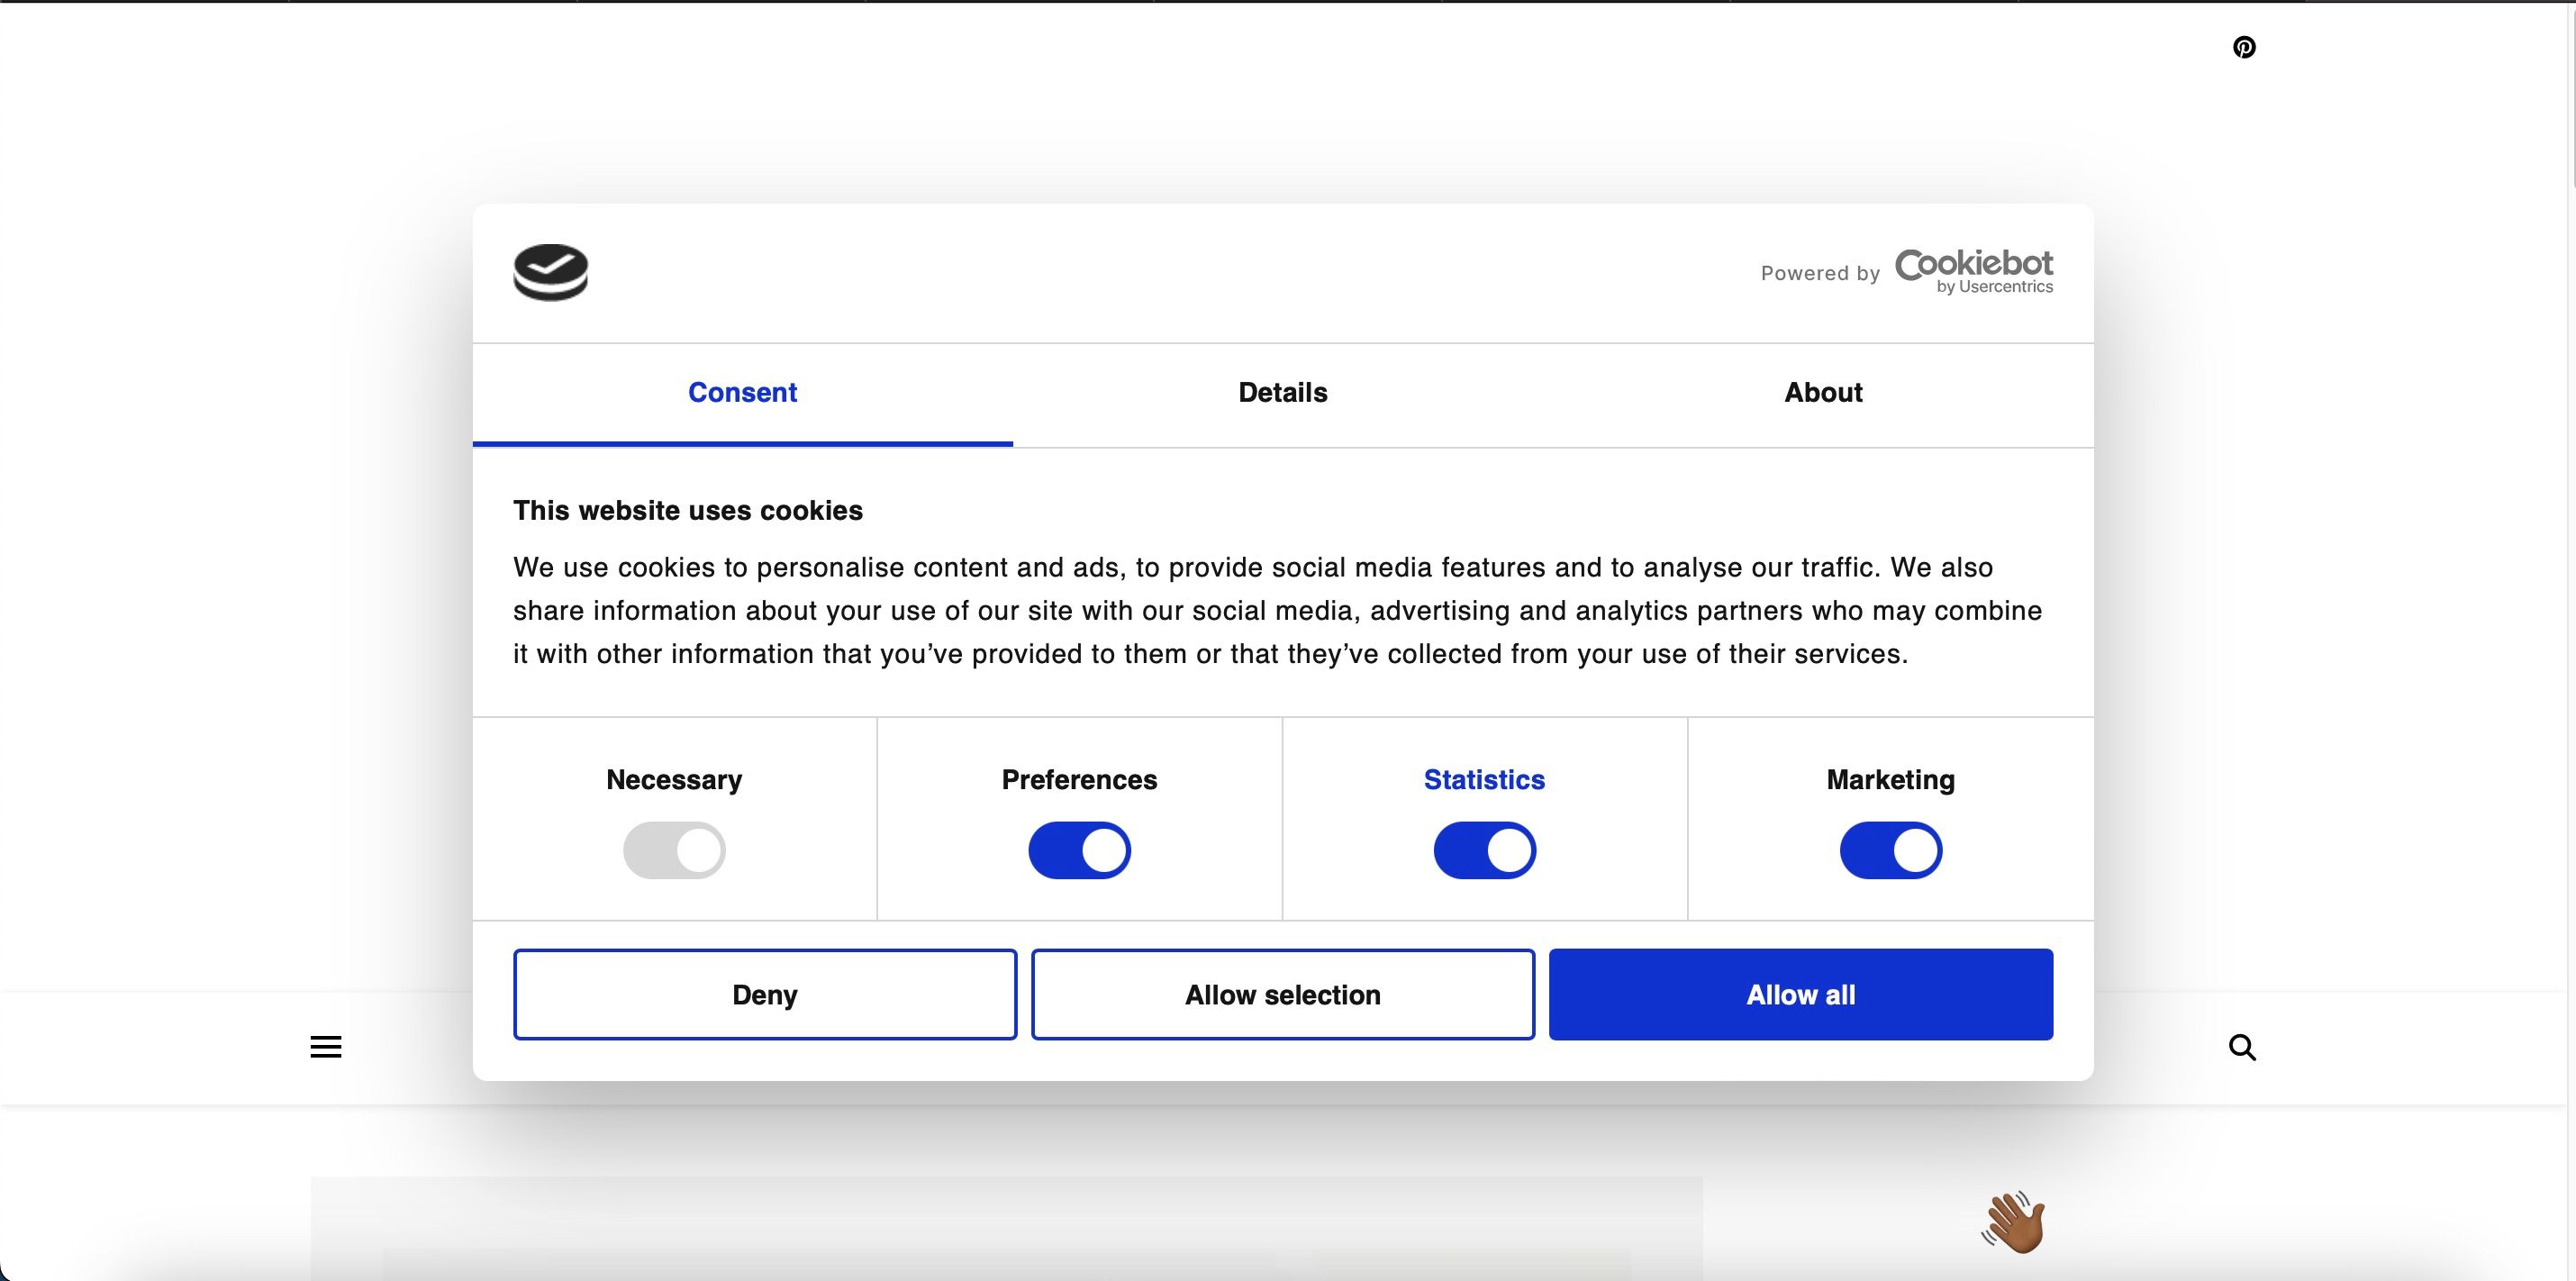Image resolution: width=2576 pixels, height=1281 pixels.
Task: Toggle the Necessary cookies switch
Action: point(674,850)
